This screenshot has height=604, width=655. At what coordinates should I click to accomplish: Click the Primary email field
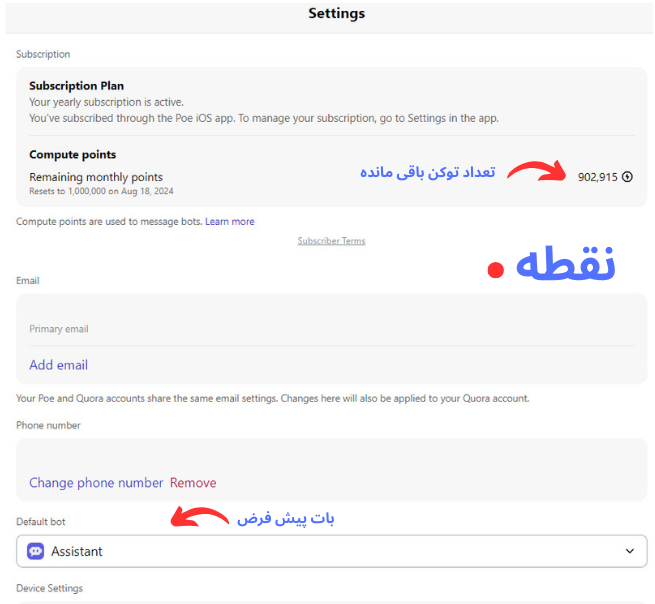click(332, 329)
